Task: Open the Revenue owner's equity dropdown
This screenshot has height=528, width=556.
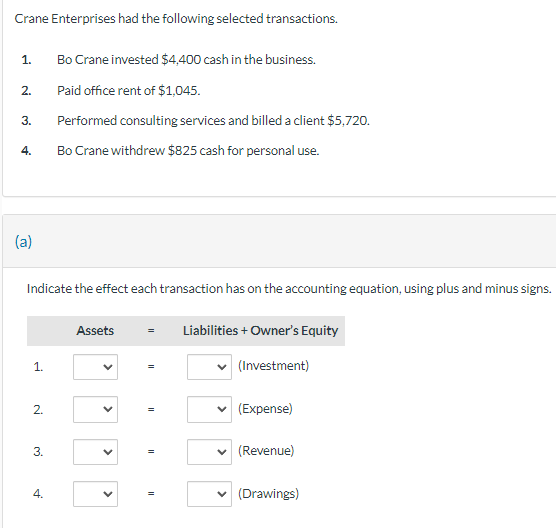Action: (209, 452)
